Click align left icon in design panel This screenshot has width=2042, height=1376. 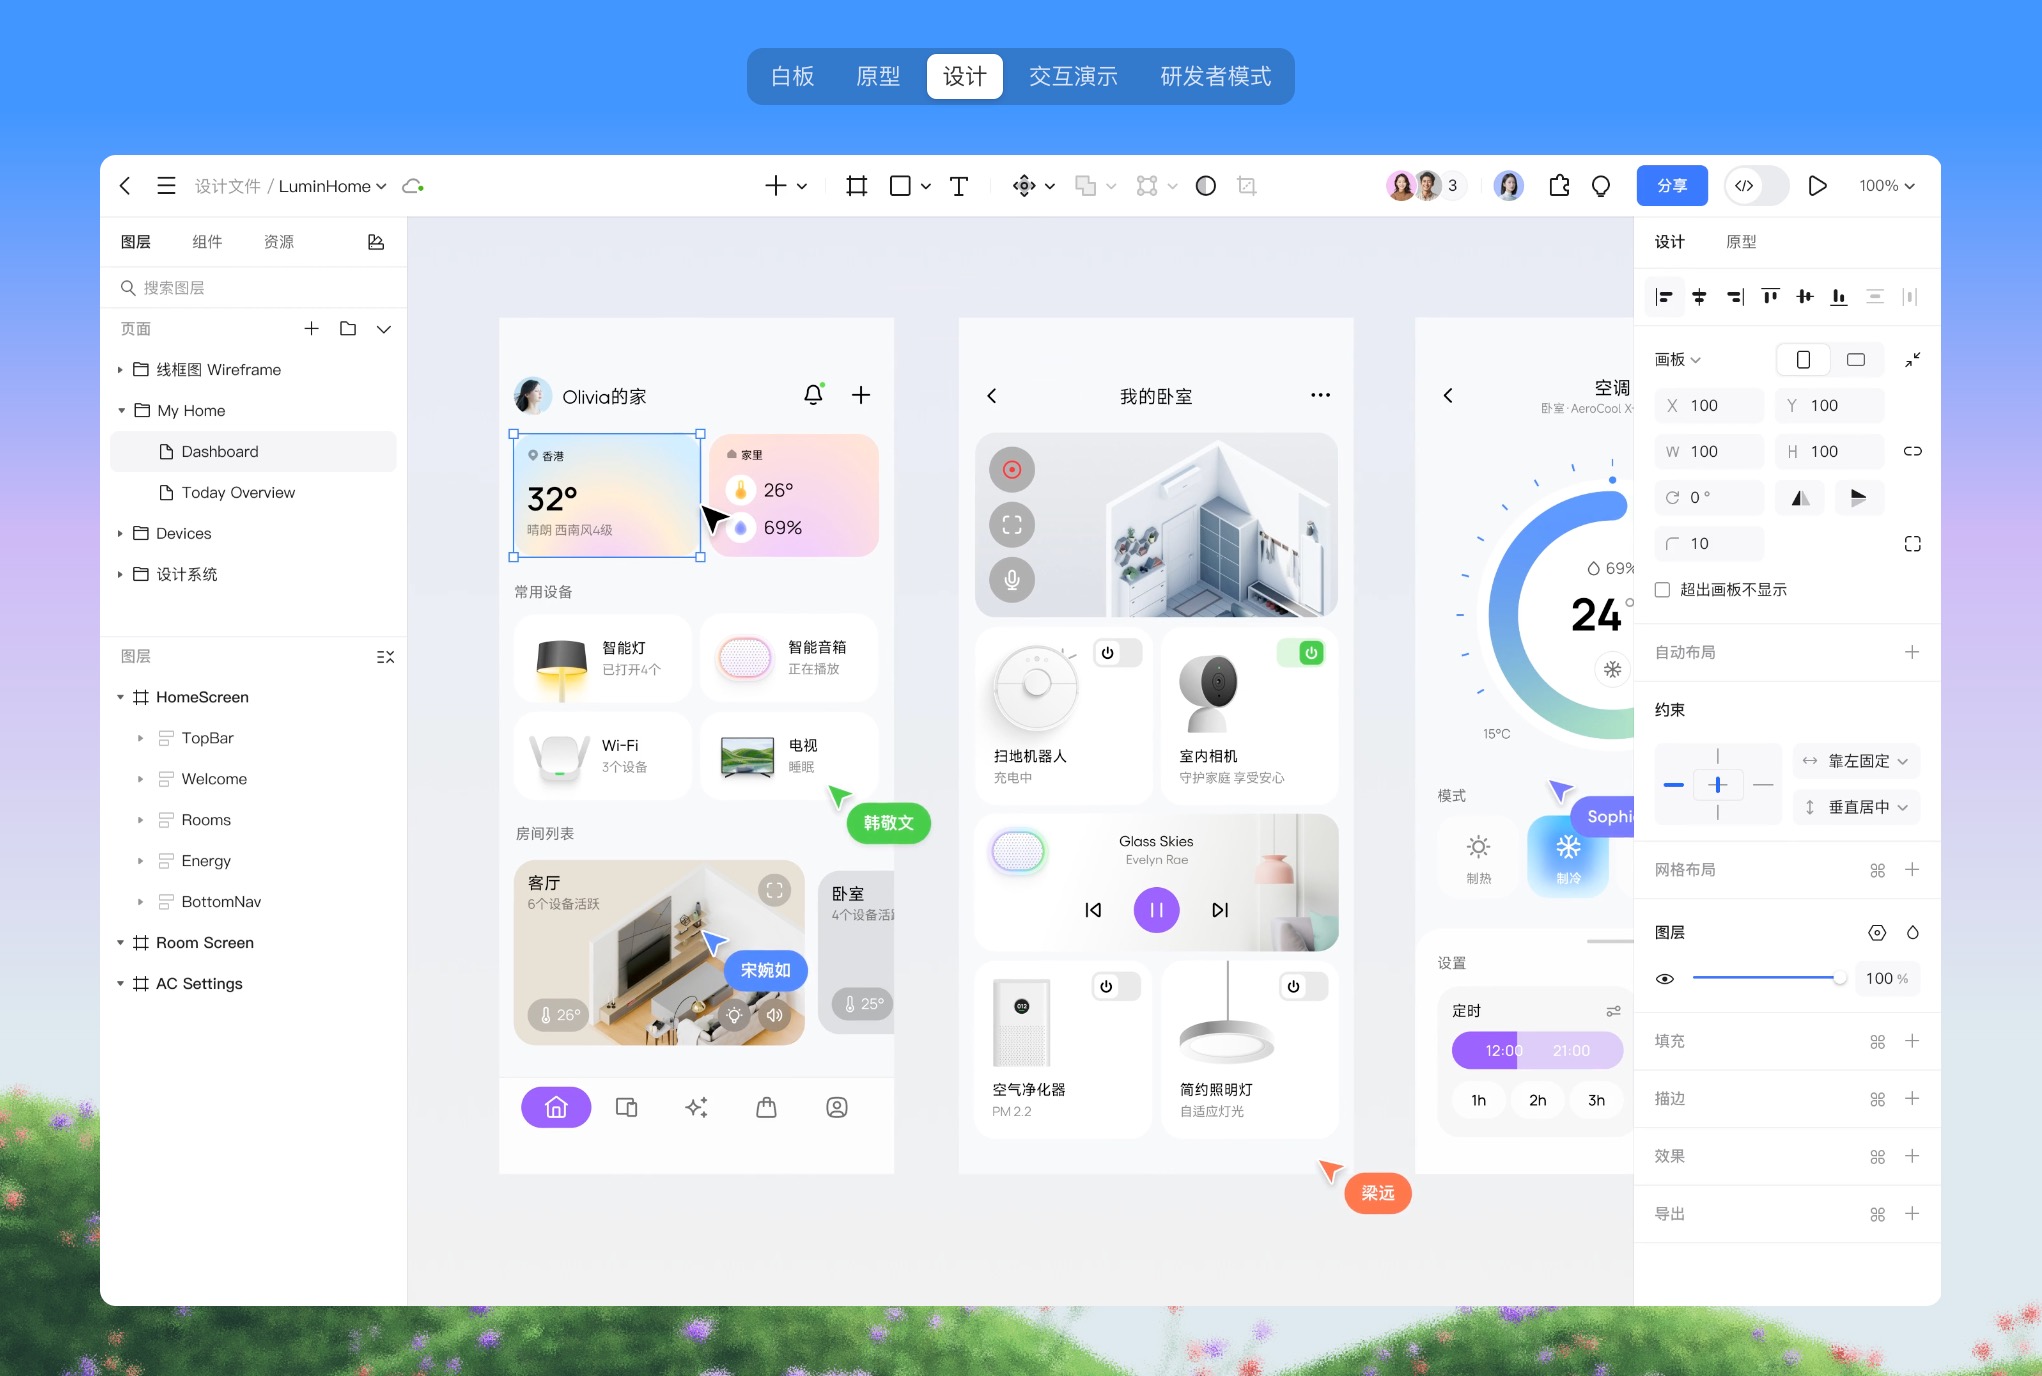[1664, 297]
